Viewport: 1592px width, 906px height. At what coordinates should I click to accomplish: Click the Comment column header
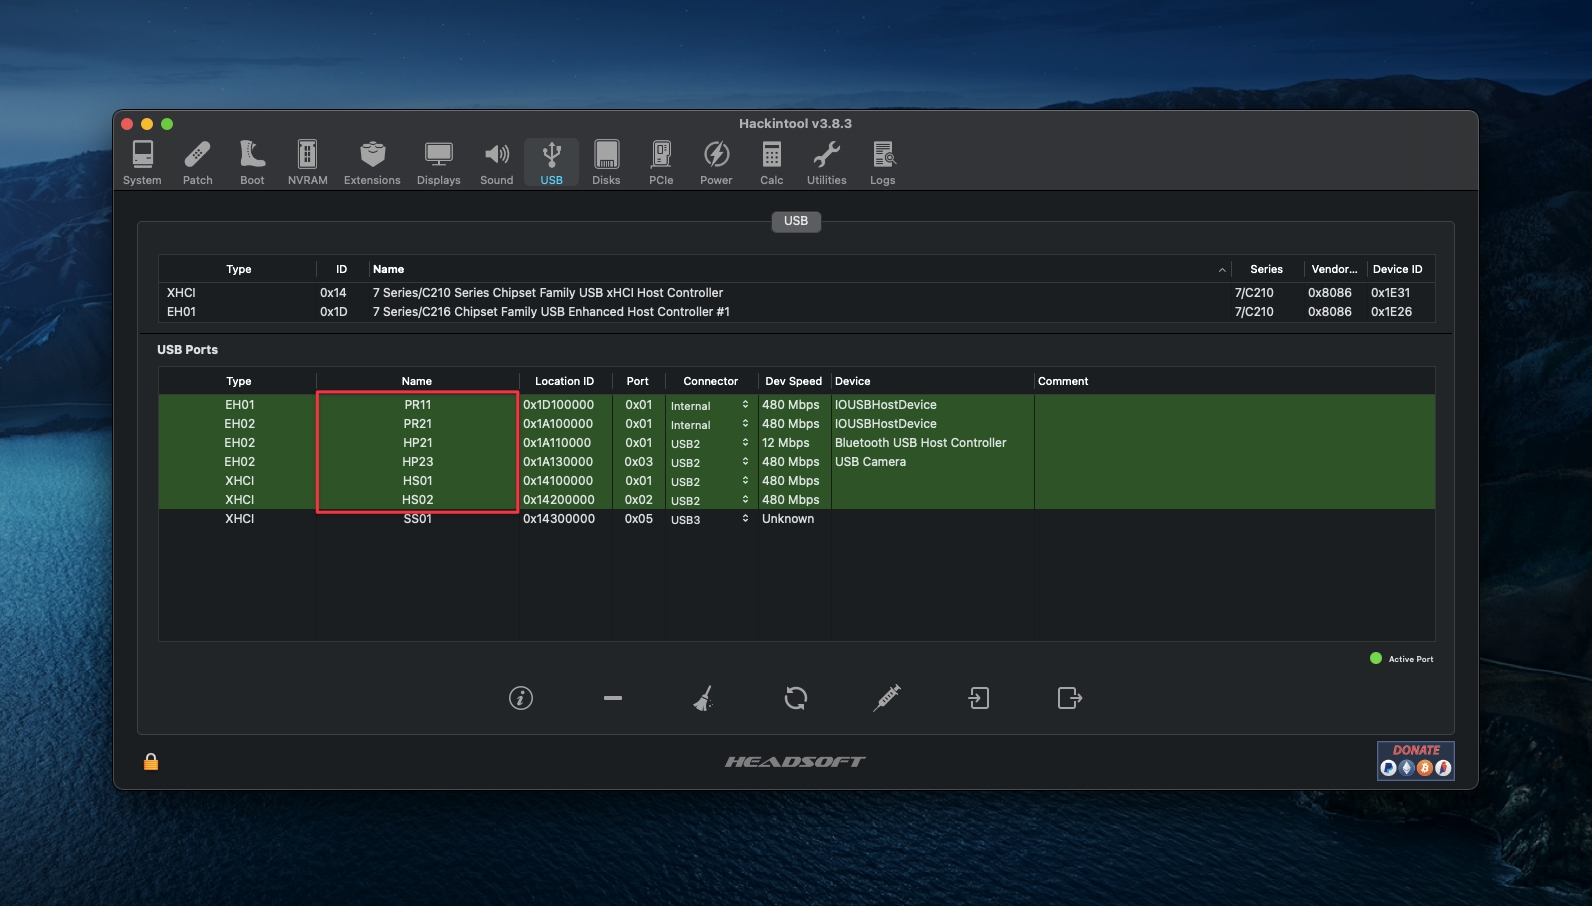point(1234,381)
